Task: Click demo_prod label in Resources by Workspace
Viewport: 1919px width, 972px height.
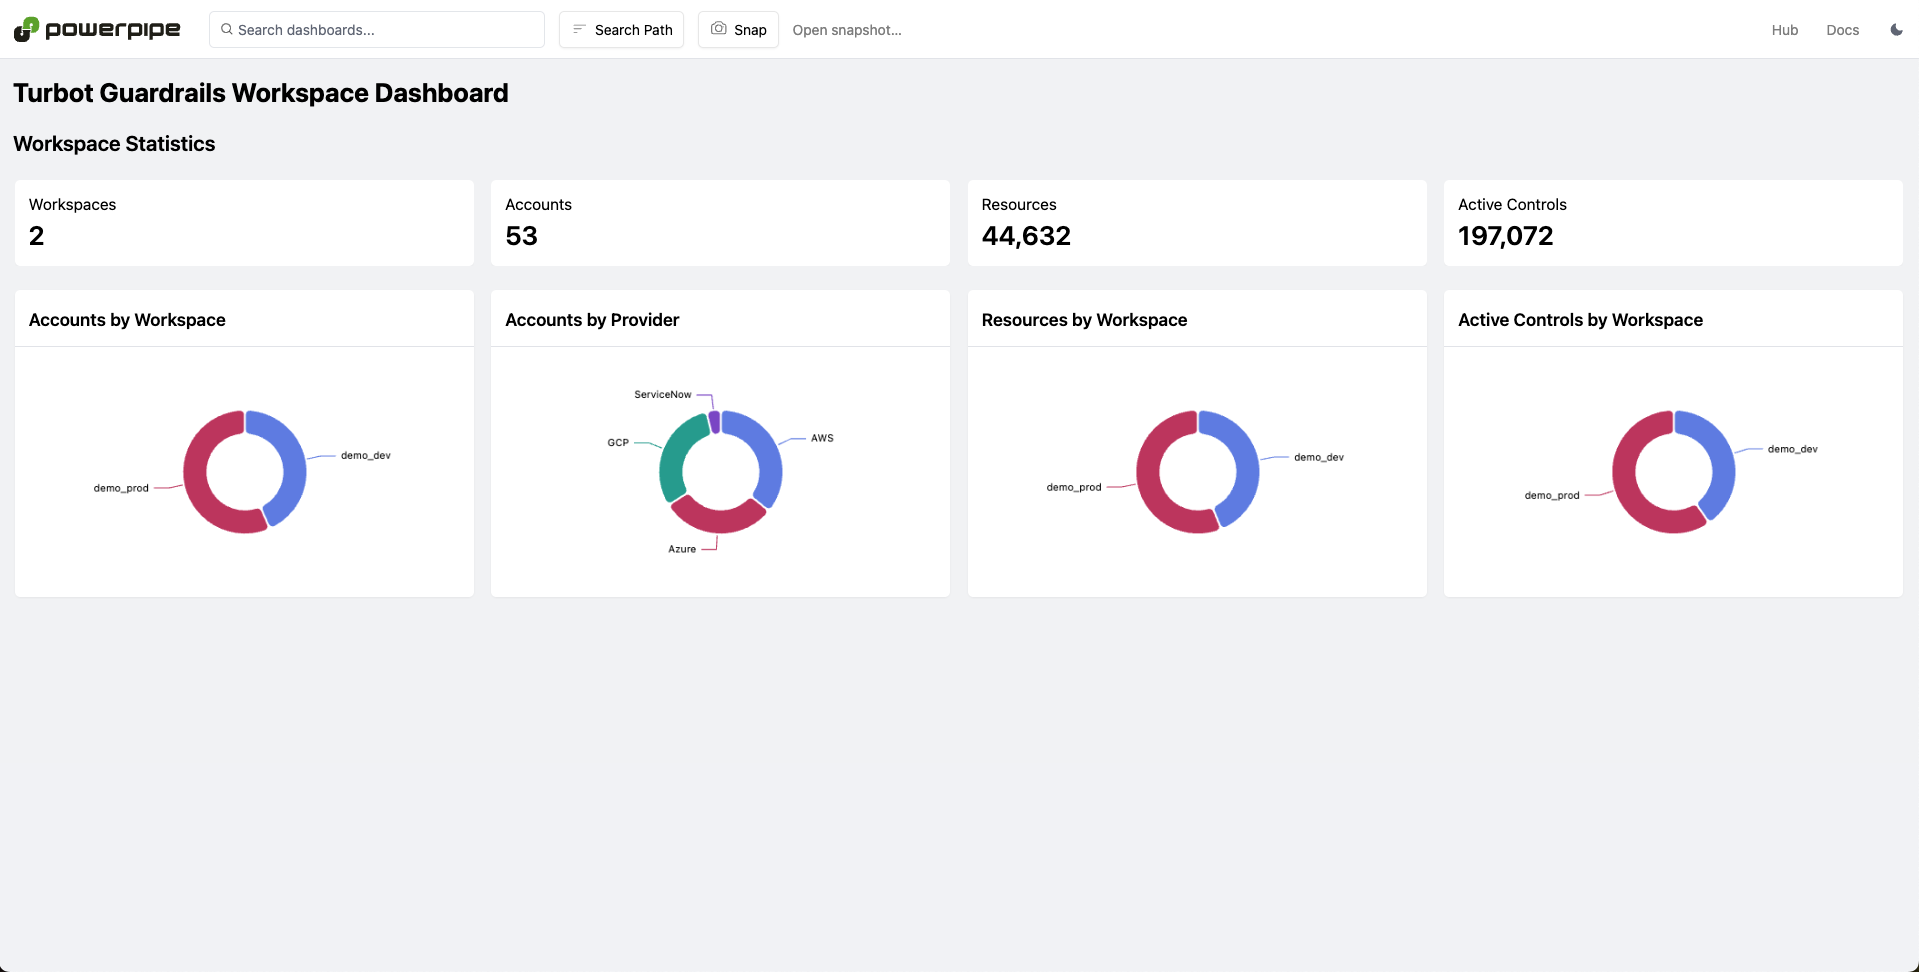Action: click(1074, 487)
